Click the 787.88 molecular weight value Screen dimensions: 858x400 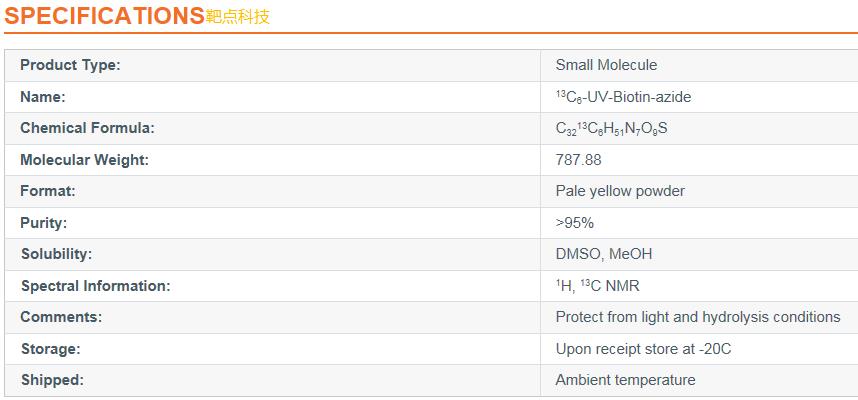click(x=578, y=160)
